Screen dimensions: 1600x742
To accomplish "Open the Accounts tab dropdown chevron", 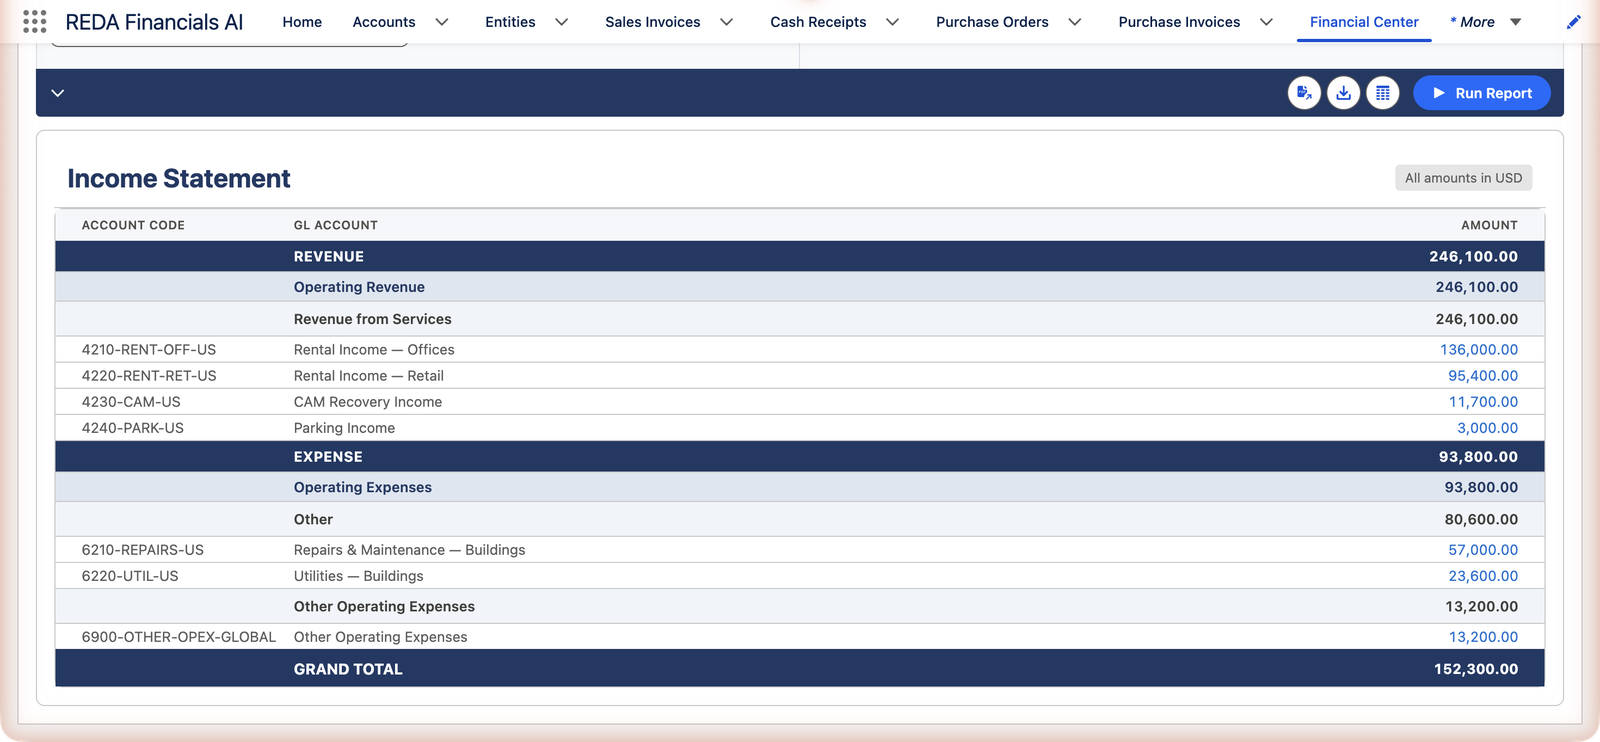I will 441,22.
